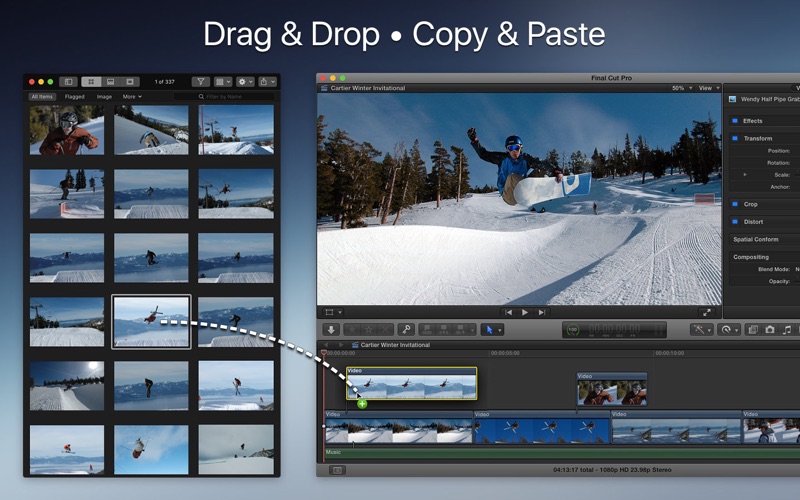Switch to the Image filter tab
This screenshot has width=800, height=500.
click(104, 97)
